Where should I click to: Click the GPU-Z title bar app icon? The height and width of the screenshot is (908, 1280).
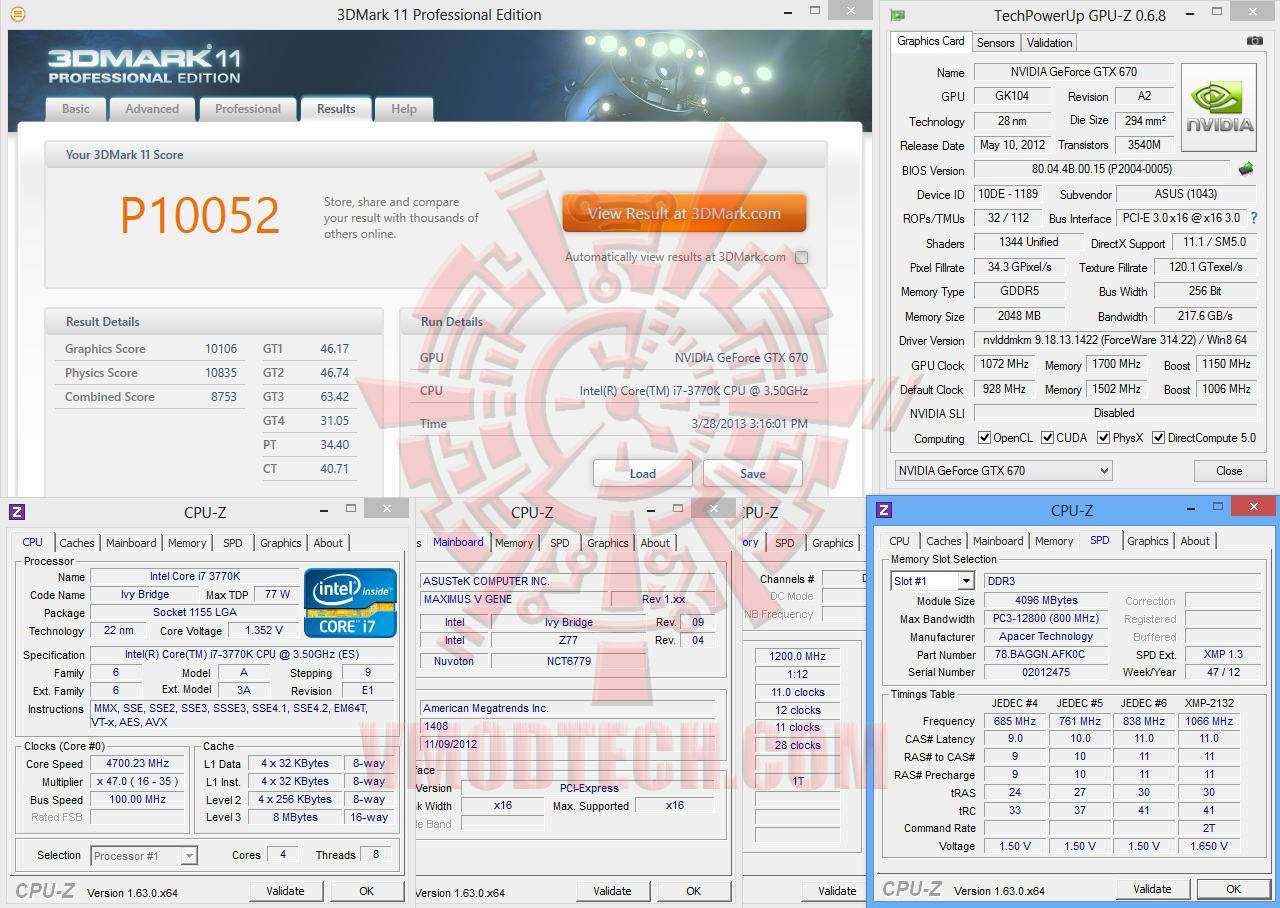[898, 16]
